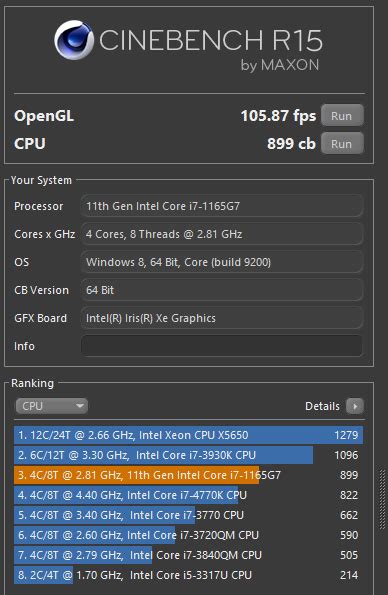This screenshot has width=388, height=595.
Task: Click the panel resize grip on right edge
Action: coord(382,499)
